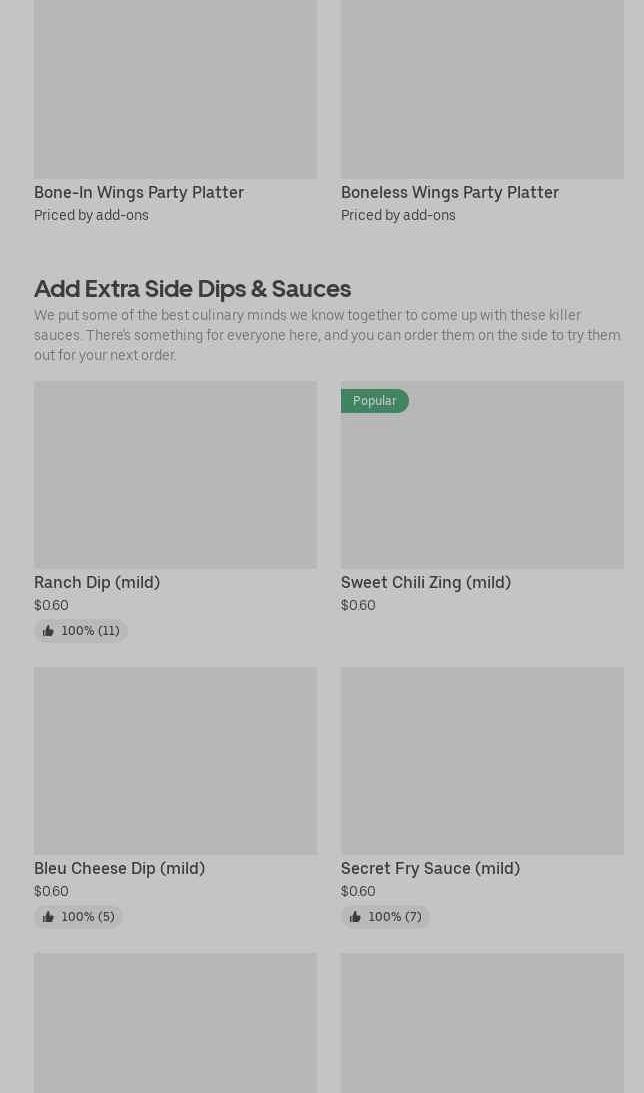Click thumbs-up icon under Bleu Cheese Dip

tap(48, 917)
